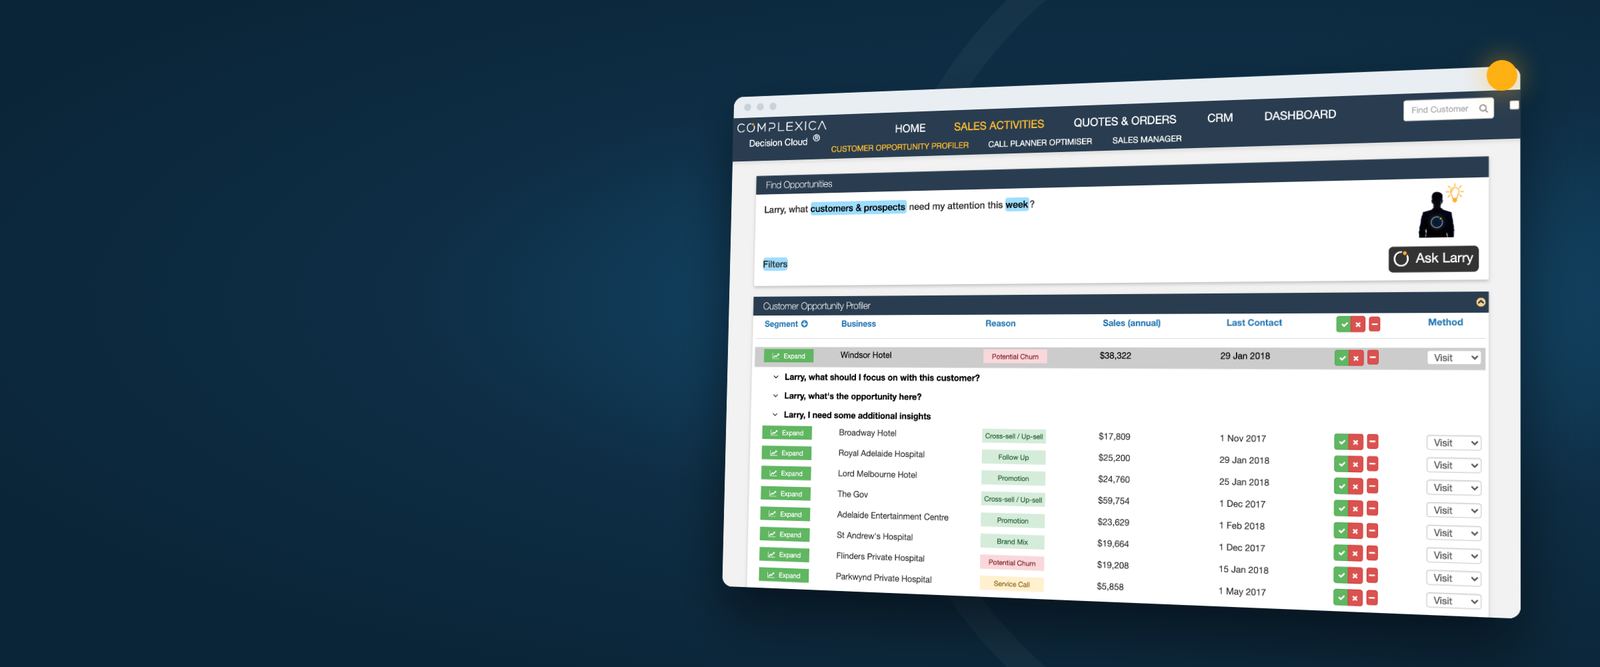
Task: Select the Customer Opportunity Profiler submenu
Action: pos(900,147)
